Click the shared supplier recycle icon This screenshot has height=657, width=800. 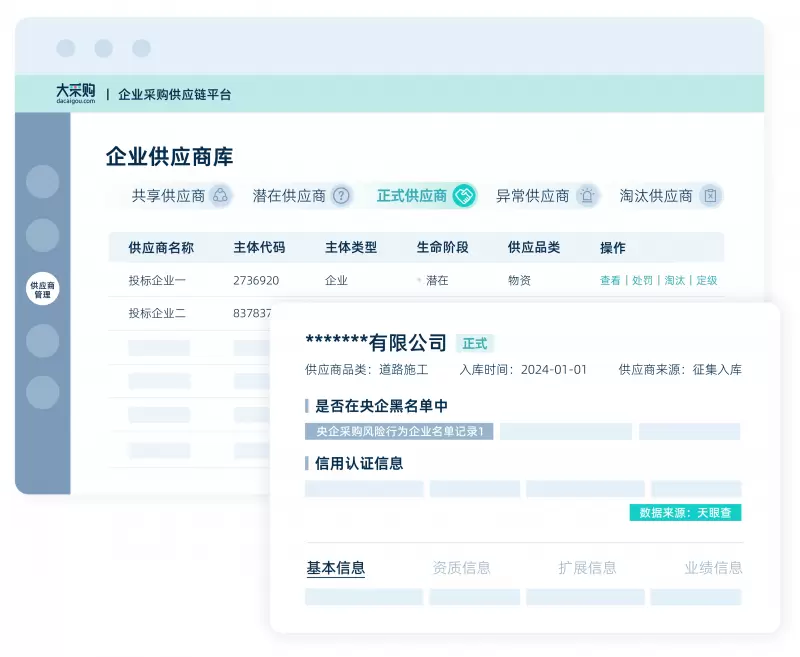click(221, 196)
